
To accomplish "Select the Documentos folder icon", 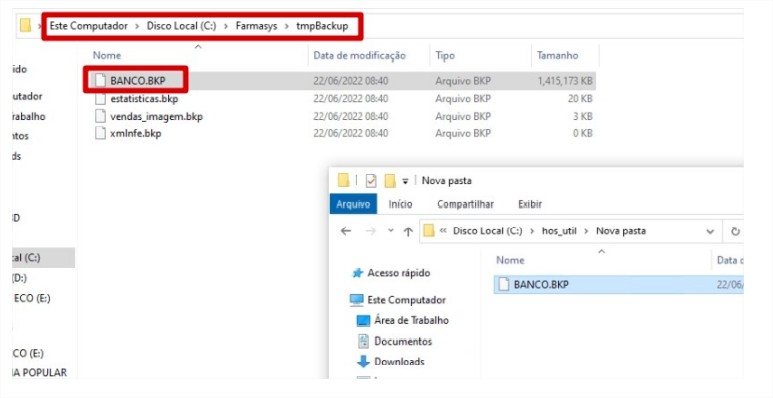I will coord(363,341).
